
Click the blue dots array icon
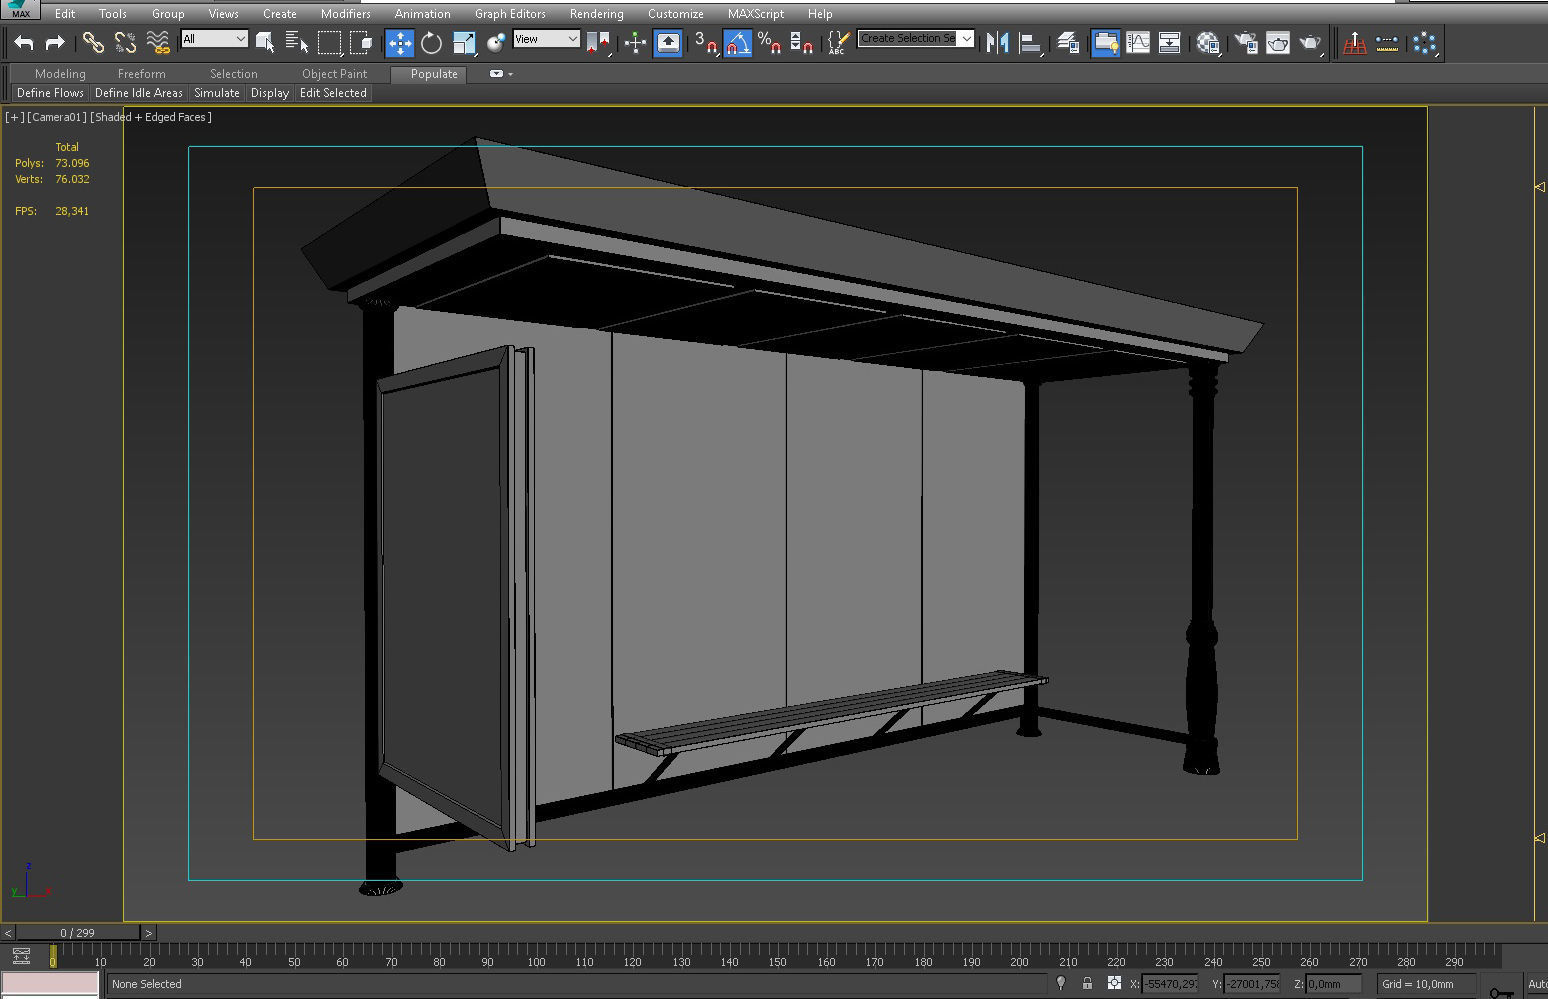tap(1424, 42)
